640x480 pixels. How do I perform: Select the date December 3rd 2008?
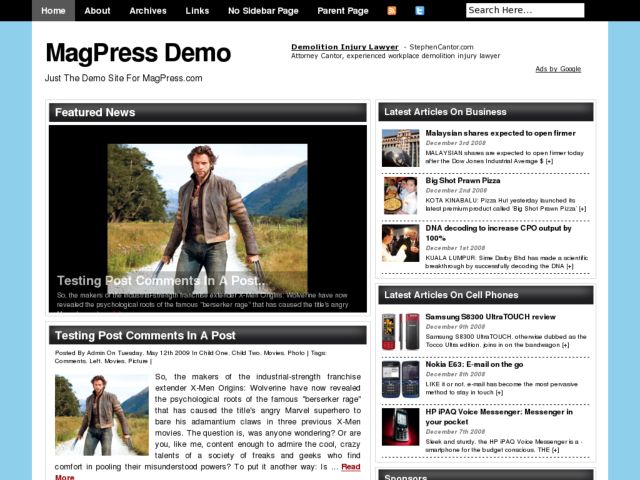point(456,143)
